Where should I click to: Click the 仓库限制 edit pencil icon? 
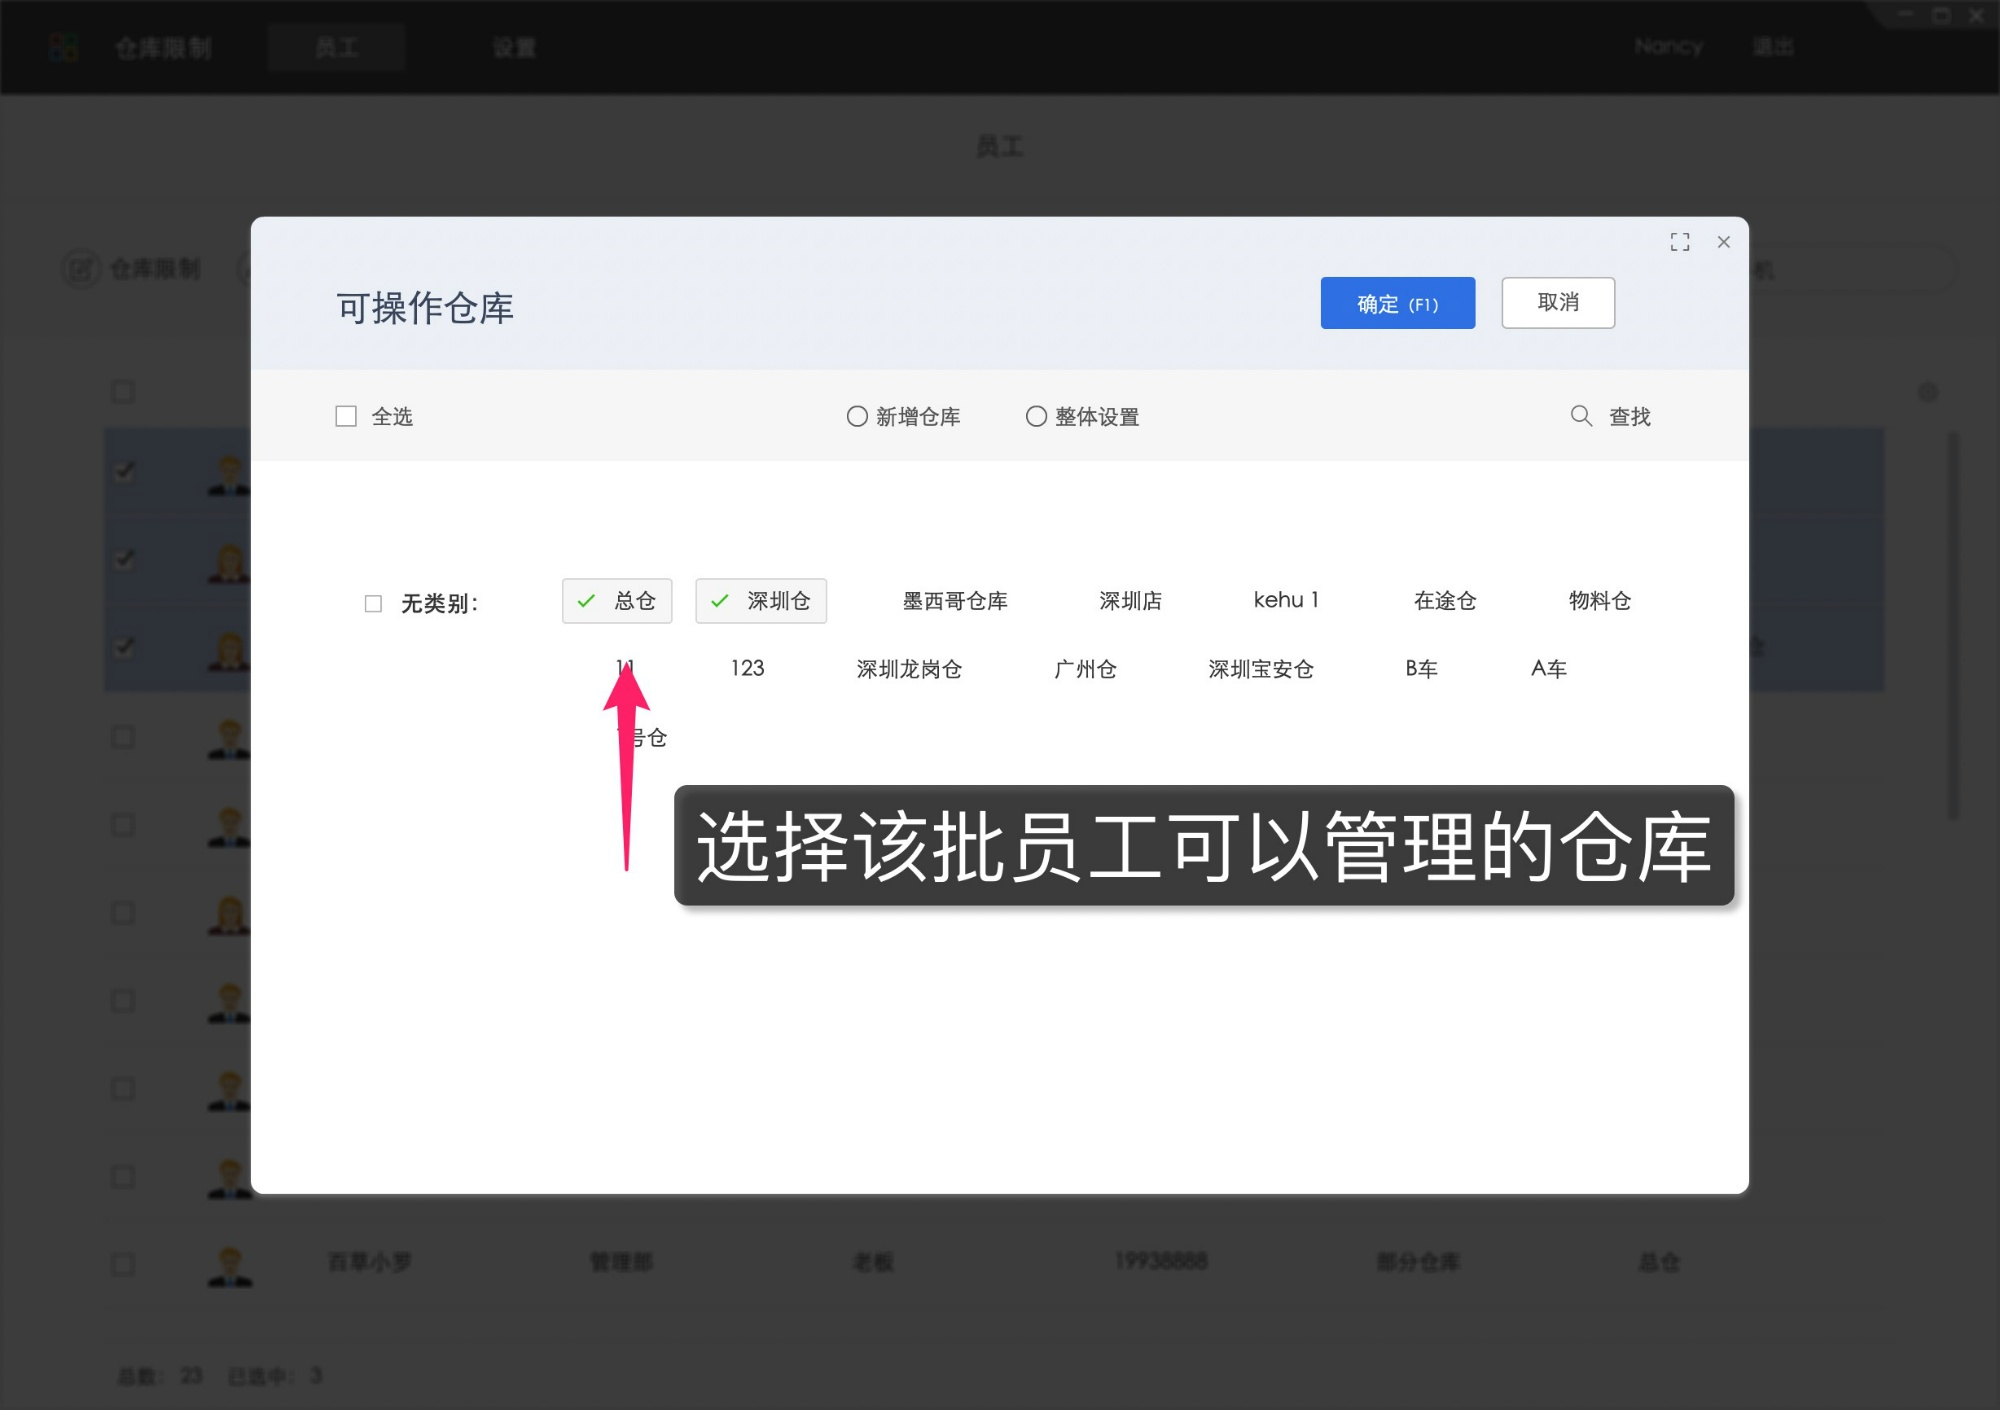pyautogui.click(x=83, y=269)
